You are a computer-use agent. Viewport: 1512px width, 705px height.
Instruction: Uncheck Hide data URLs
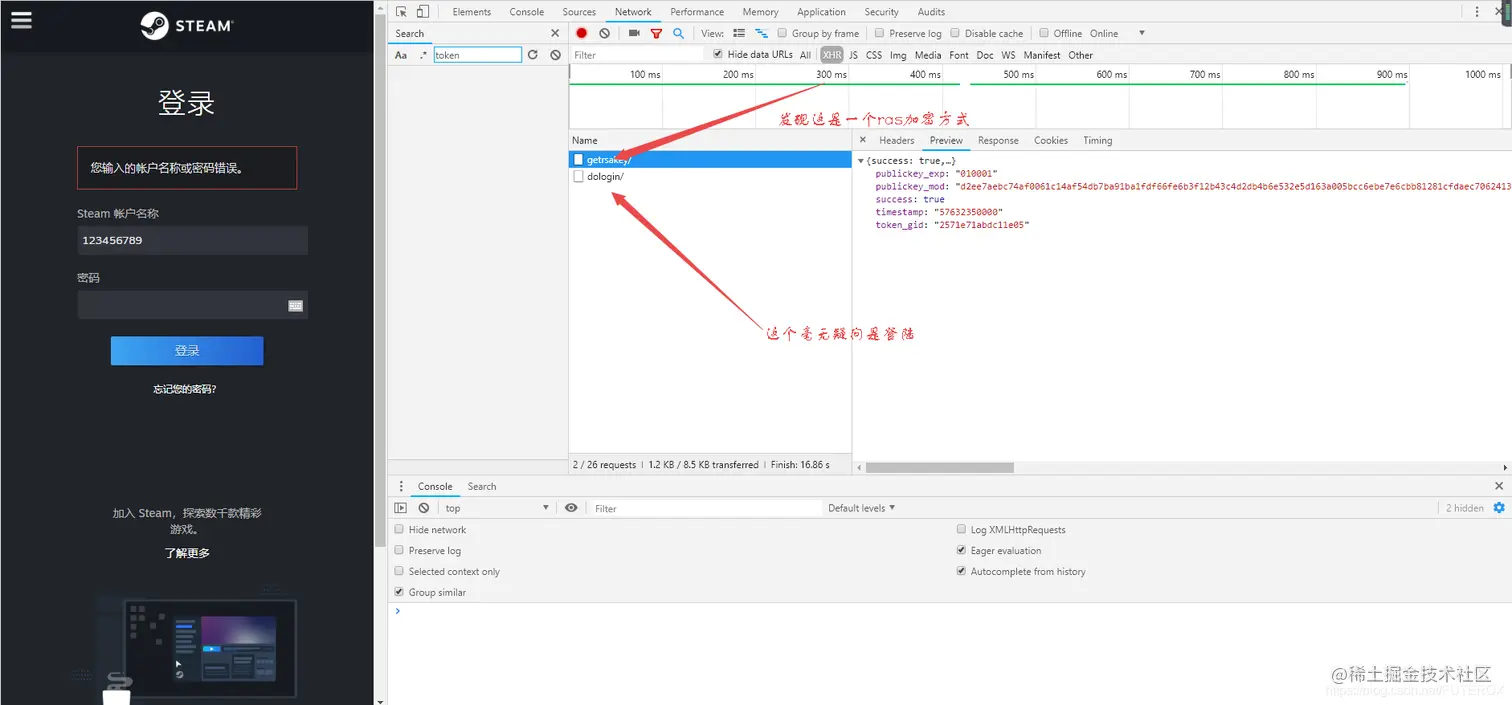718,54
